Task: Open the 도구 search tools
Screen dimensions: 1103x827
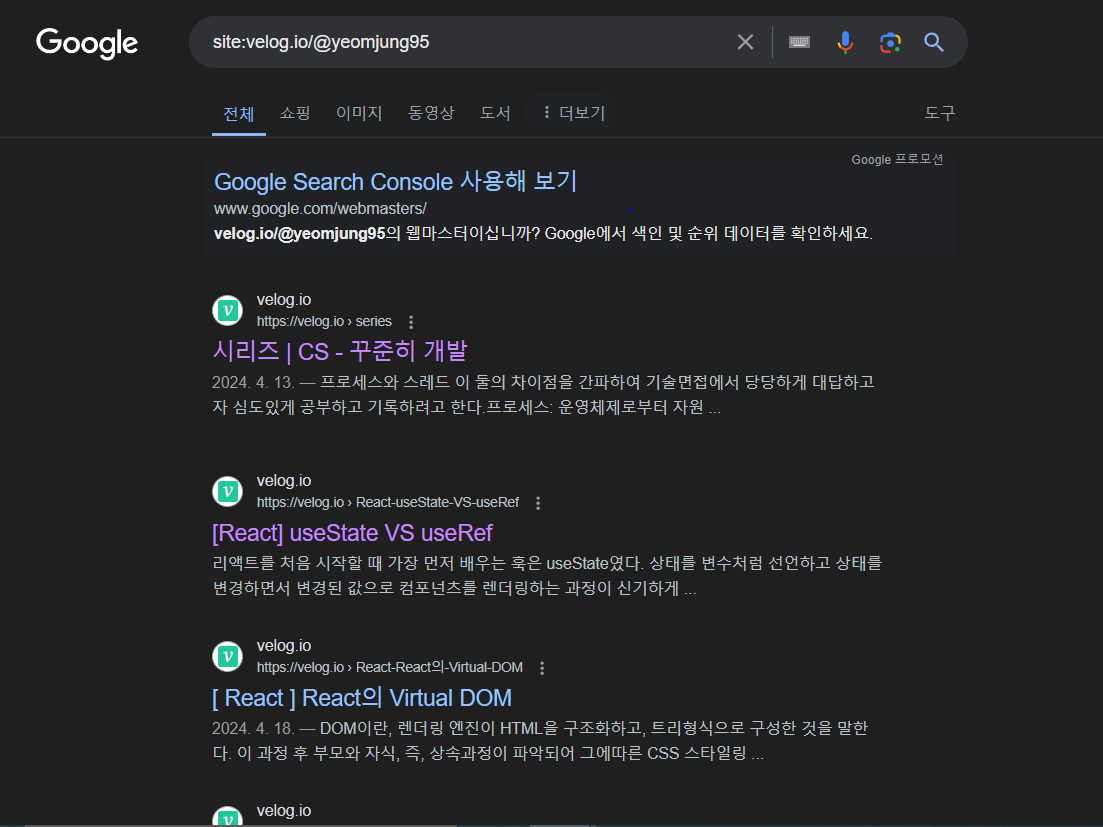Action: click(940, 113)
